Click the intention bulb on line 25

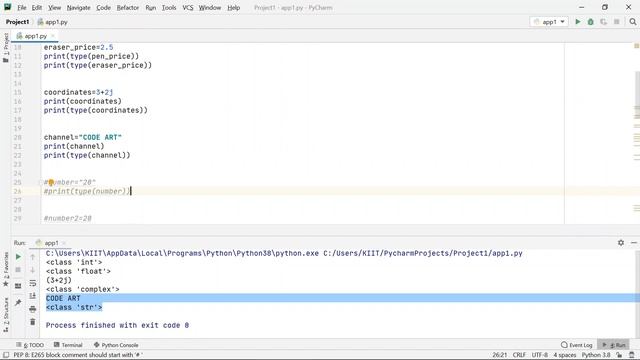[51, 182]
